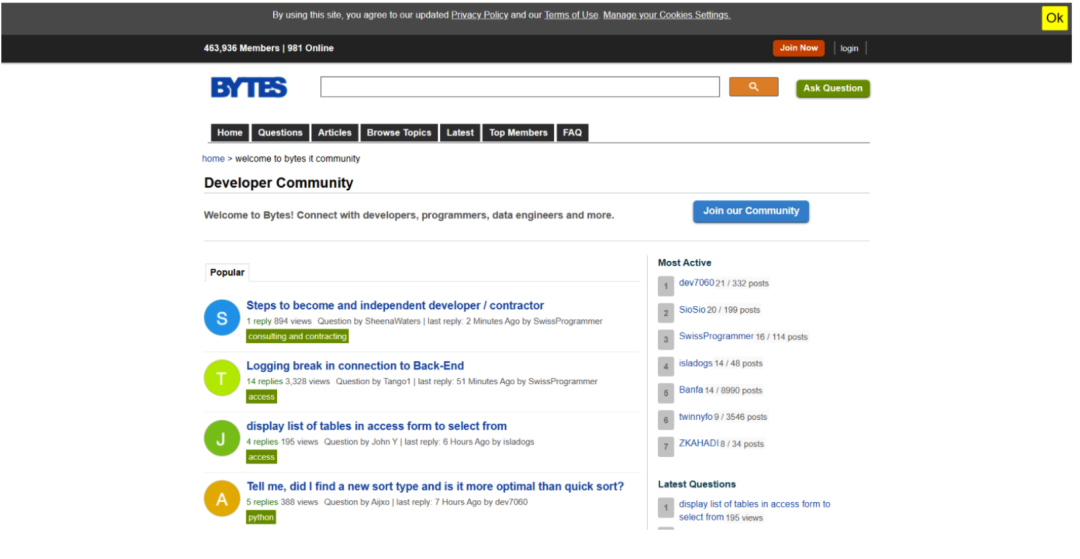Click badge 1 under Latest Questions
Screen dimensions: 1080x559
(x=665, y=508)
